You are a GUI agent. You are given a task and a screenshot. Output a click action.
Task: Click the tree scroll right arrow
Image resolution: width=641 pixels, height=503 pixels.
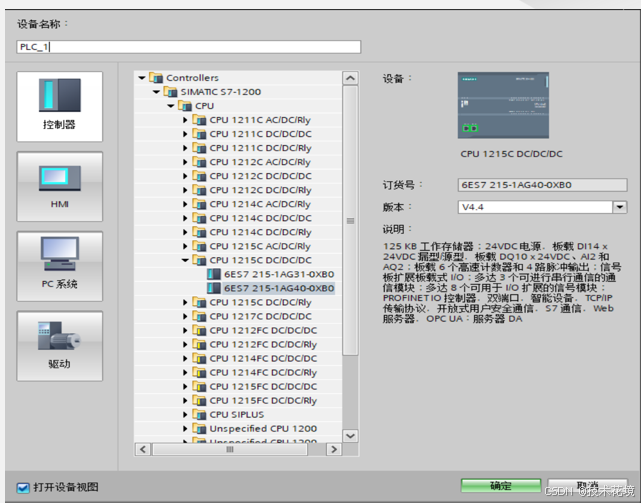pyautogui.click(x=334, y=449)
